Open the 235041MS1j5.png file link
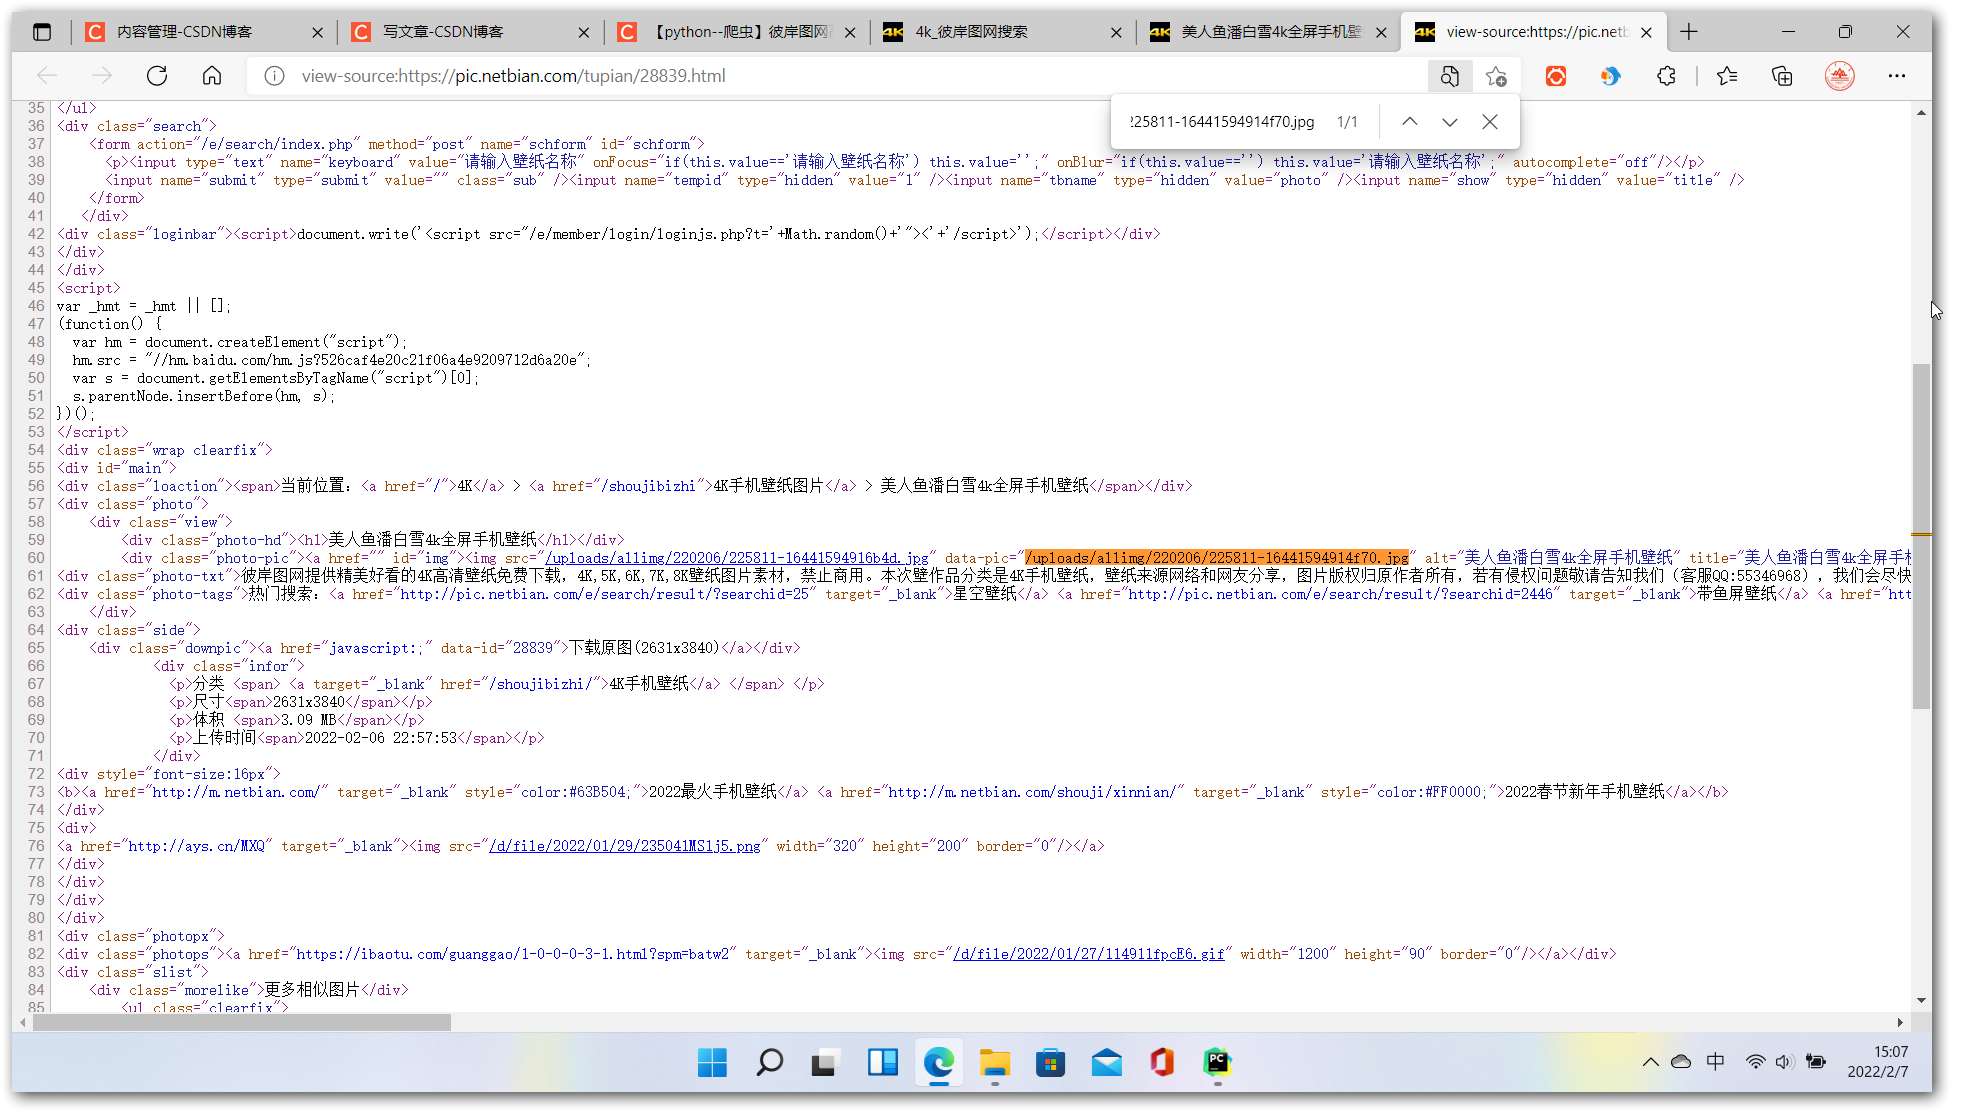Image resolution: width=1963 pixels, height=1112 pixels. (x=625, y=846)
